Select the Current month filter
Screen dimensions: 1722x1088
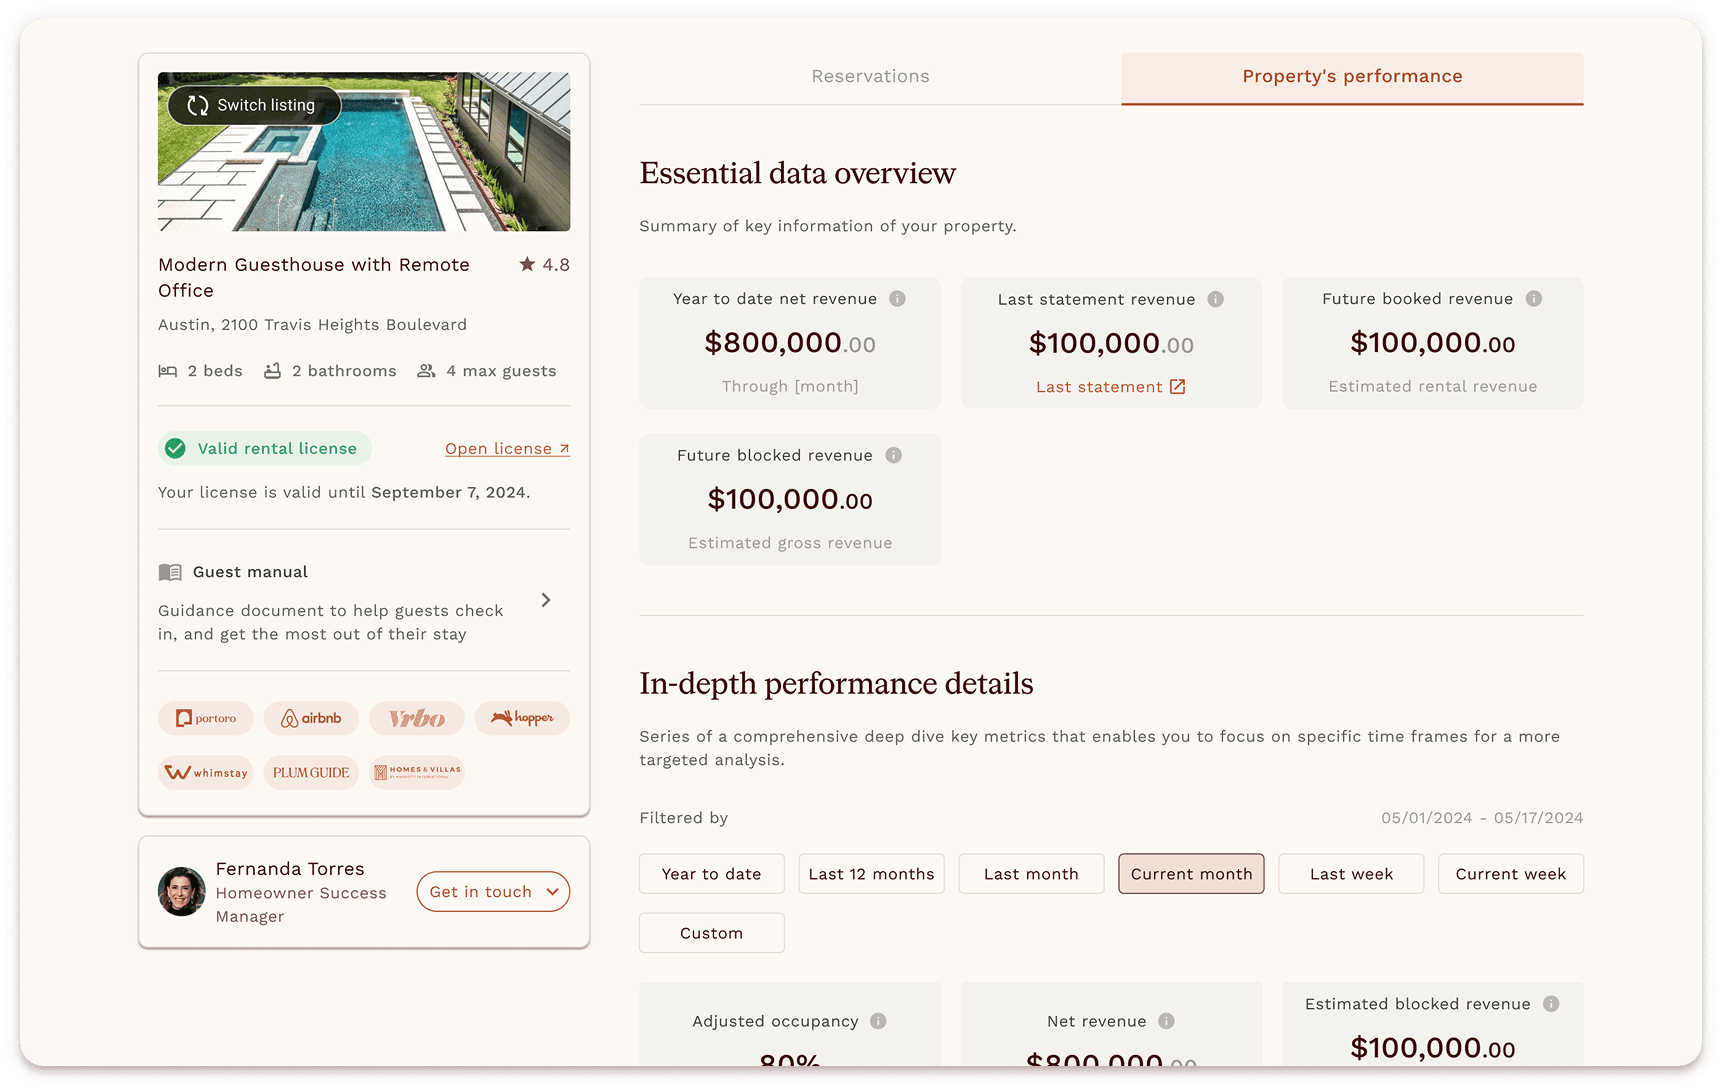(1191, 874)
